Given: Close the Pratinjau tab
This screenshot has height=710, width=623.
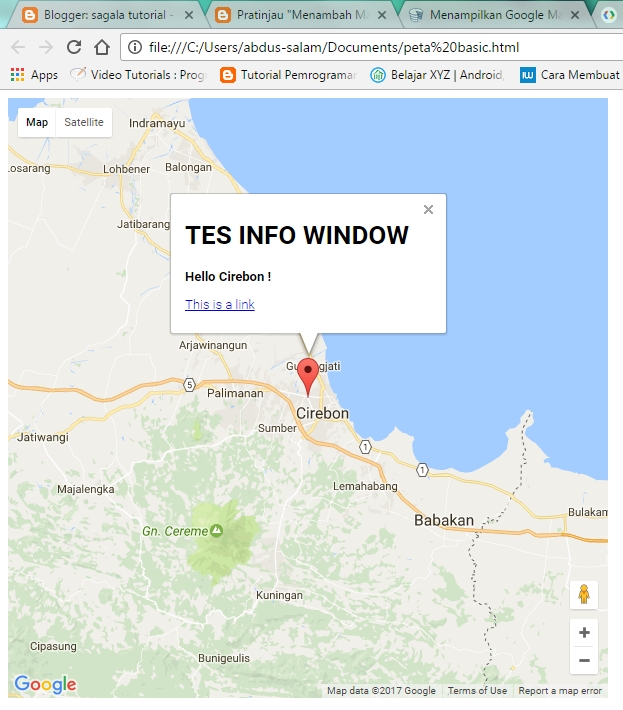Looking at the screenshot, I should [x=382, y=15].
